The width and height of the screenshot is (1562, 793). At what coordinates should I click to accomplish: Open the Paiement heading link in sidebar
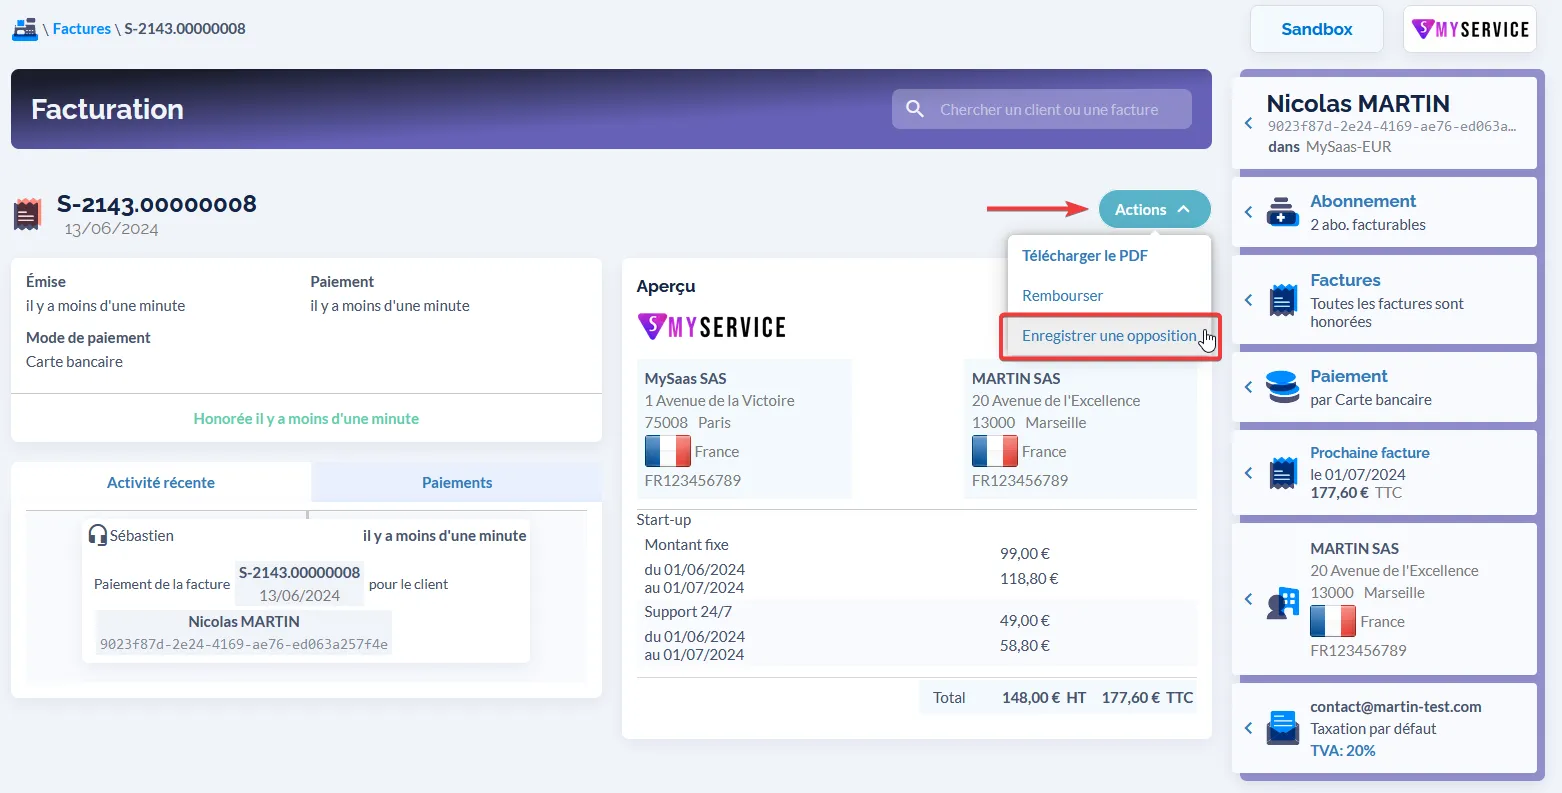coord(1349,376)
